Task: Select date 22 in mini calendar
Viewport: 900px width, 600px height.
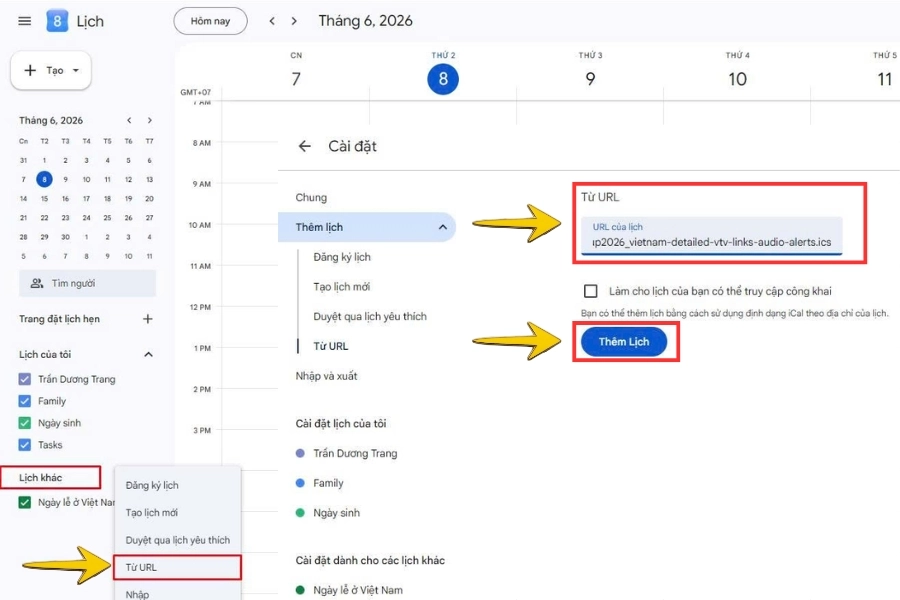Action: tap(44, 218)
